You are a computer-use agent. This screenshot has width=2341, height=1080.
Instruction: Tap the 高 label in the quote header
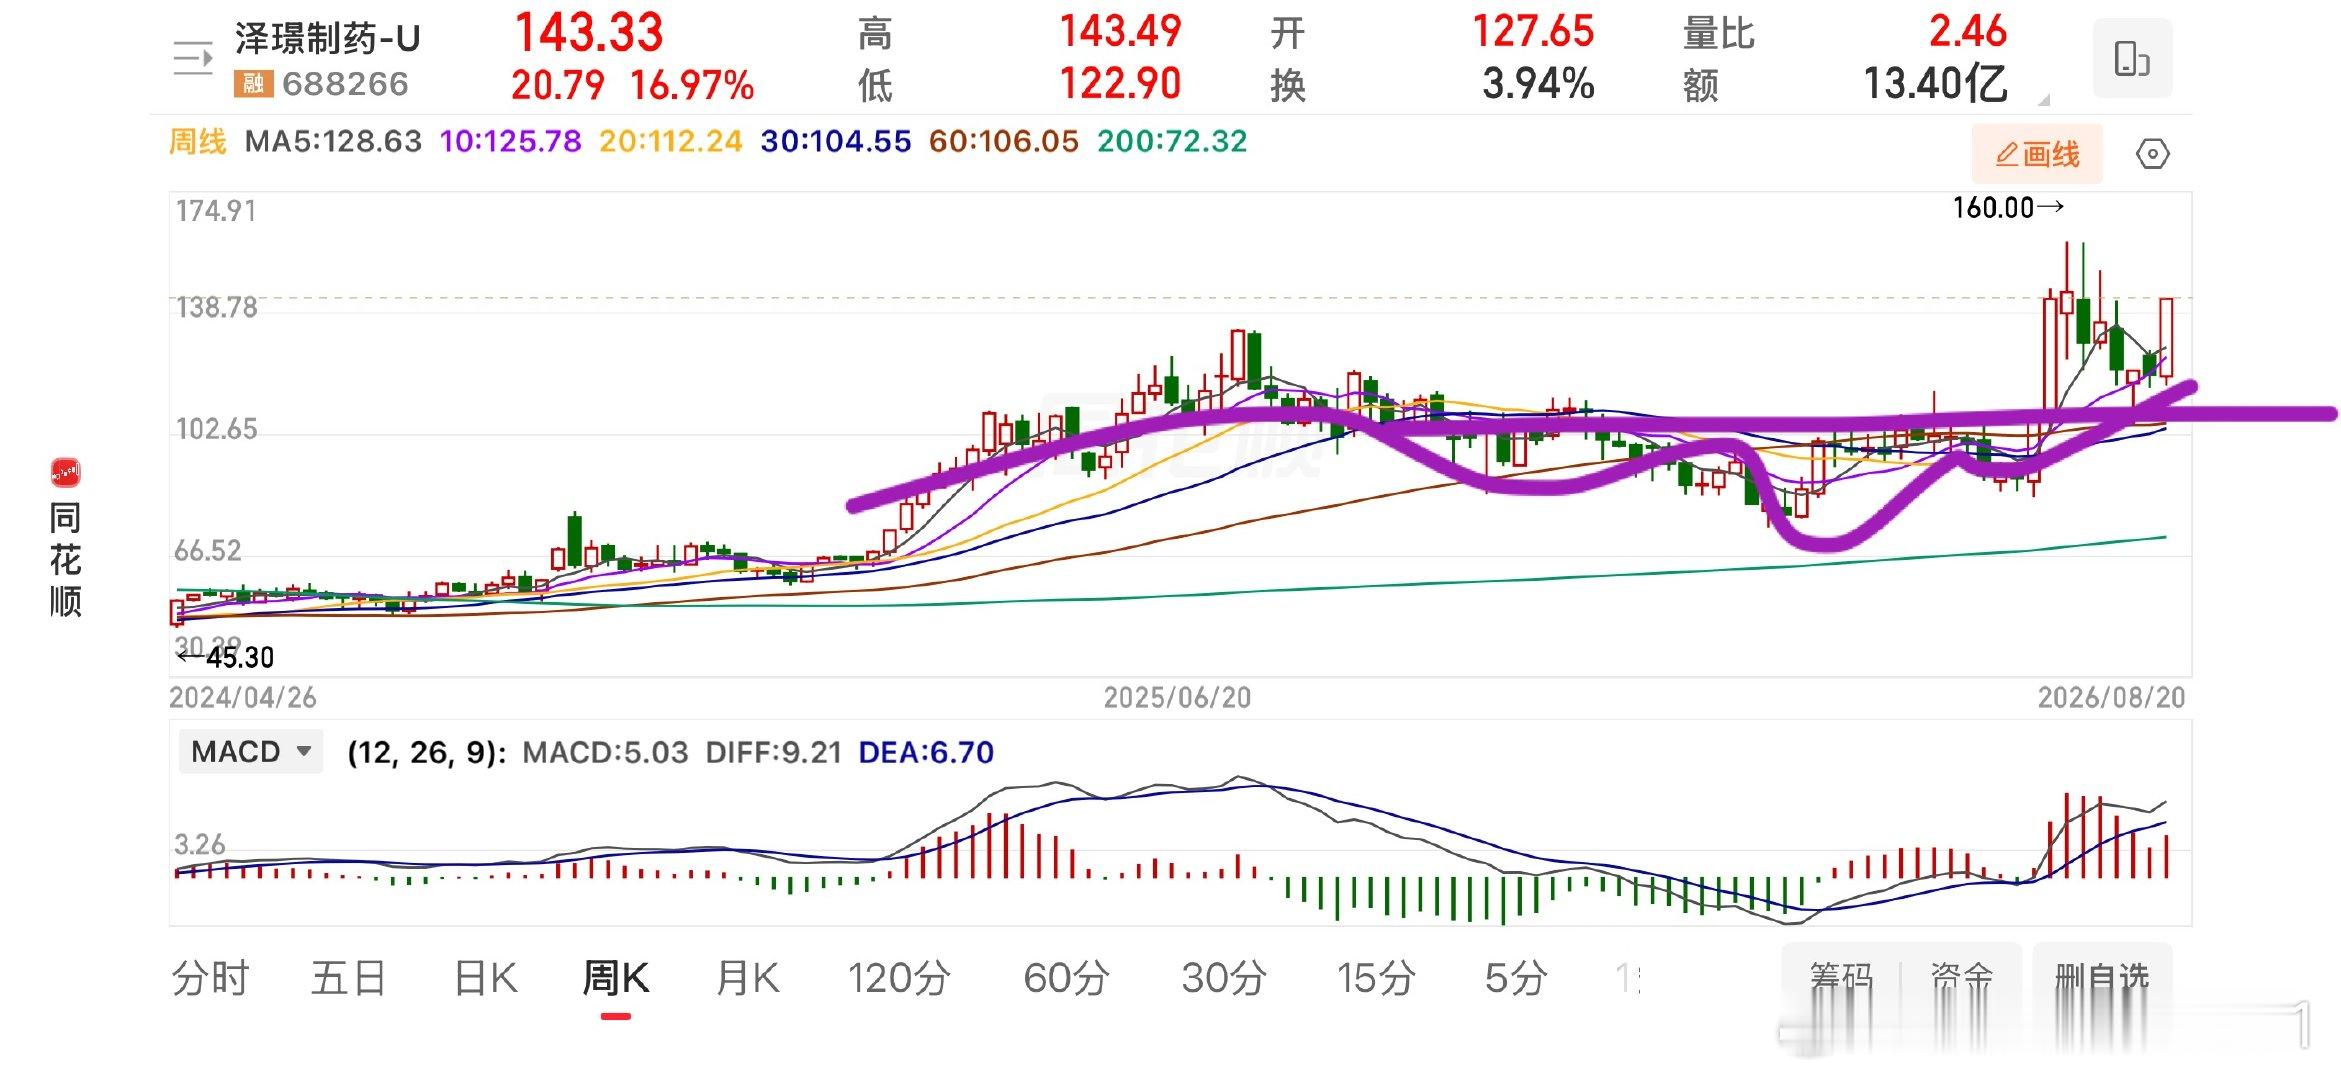[875, 34]
